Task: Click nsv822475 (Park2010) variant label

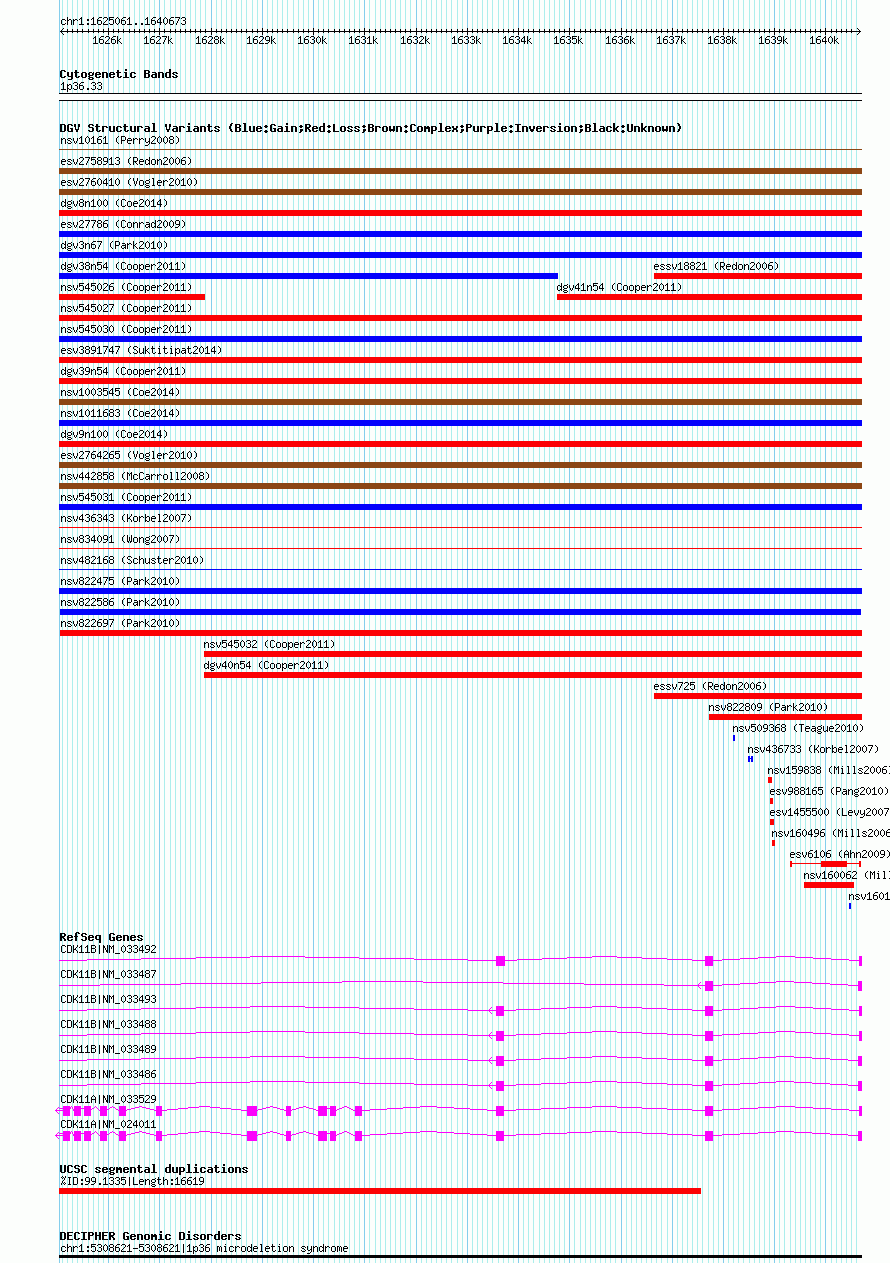Action: pyautogui.click(x=120, y=581)
